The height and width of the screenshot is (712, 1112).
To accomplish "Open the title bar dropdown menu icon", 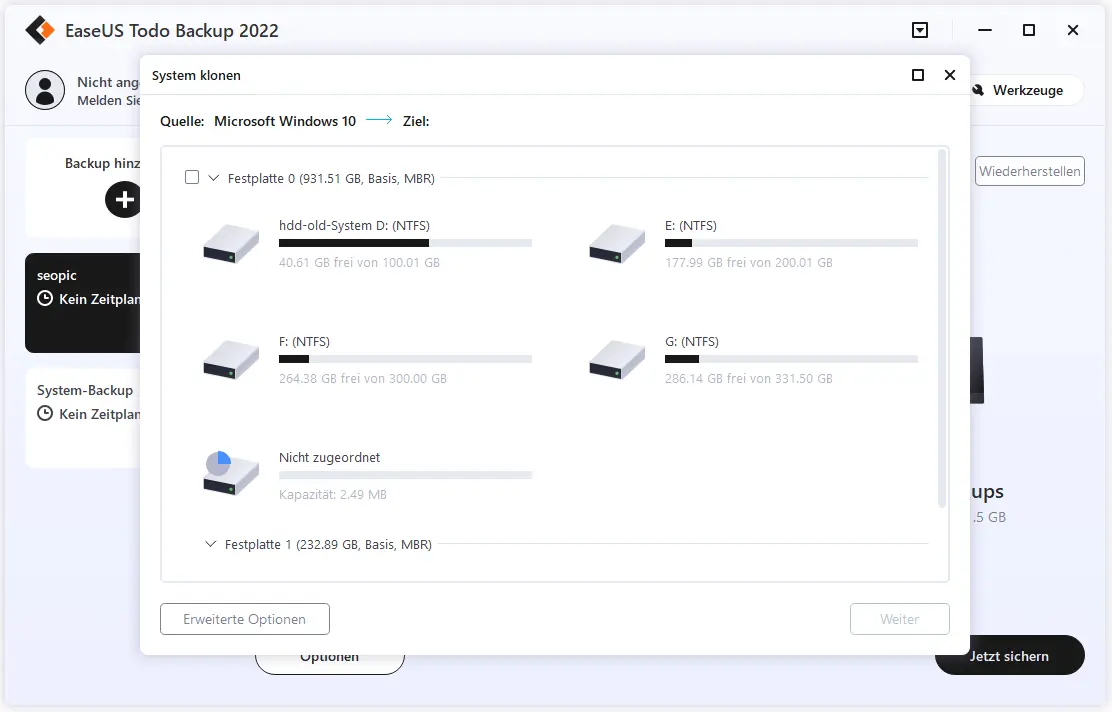I will [920, 30].
